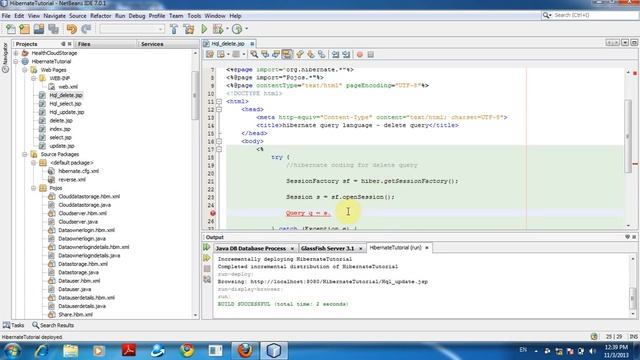Collapse code fold at line 16 body tag
The width and height of the screenshot is (640, 360).
point(219,141)
